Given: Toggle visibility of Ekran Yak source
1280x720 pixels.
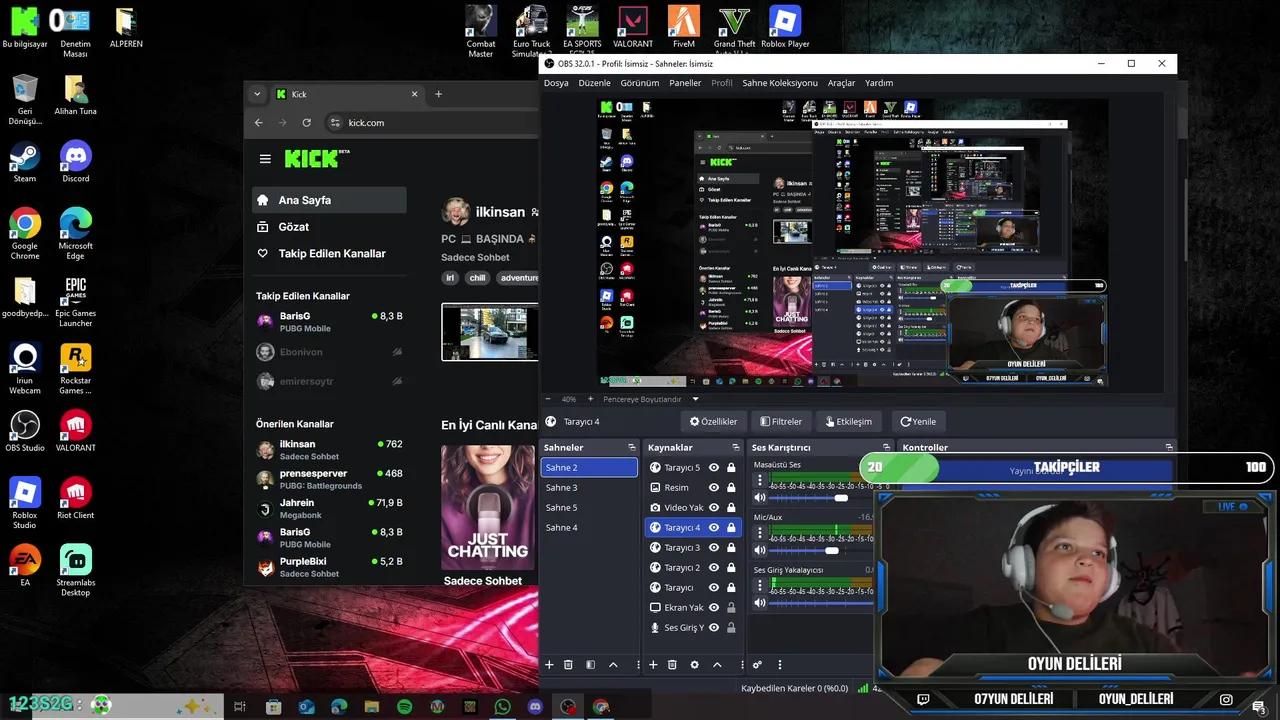Looking at the screenshot, I should (714, 607).
